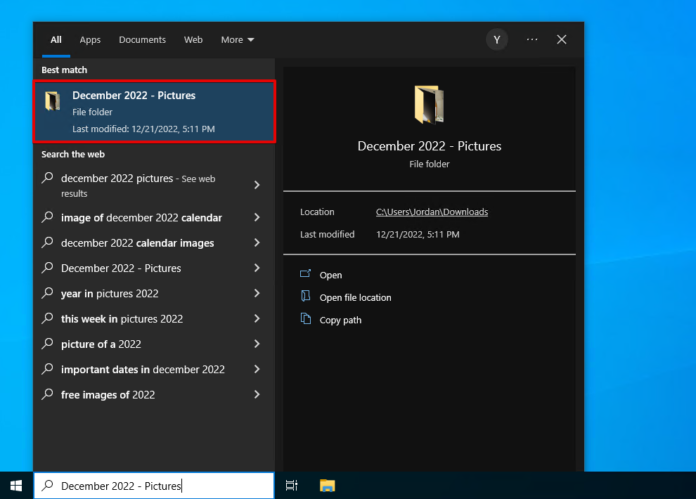Click the Y user account avatar
This screenshot has height=499, width=696.
pos(497,39)
